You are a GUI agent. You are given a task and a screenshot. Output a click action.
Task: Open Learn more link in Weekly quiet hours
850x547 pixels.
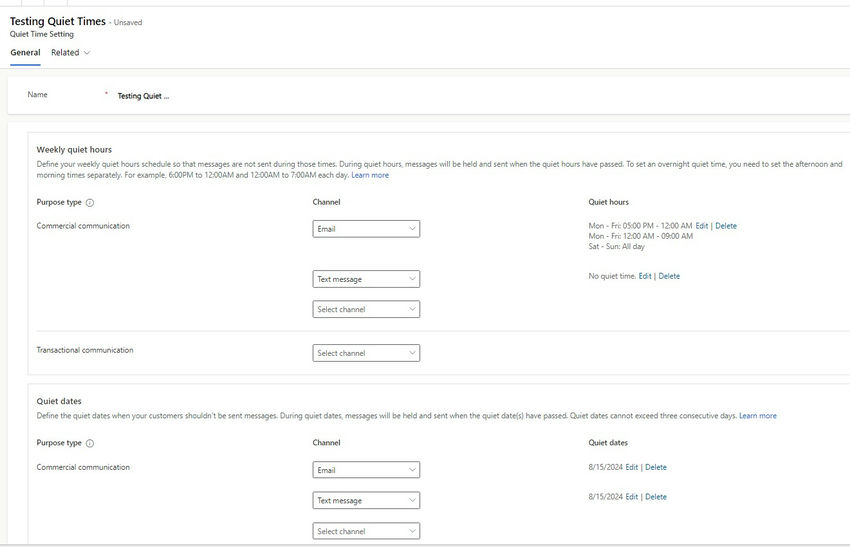pyautogui.click(x=370, y=175)
